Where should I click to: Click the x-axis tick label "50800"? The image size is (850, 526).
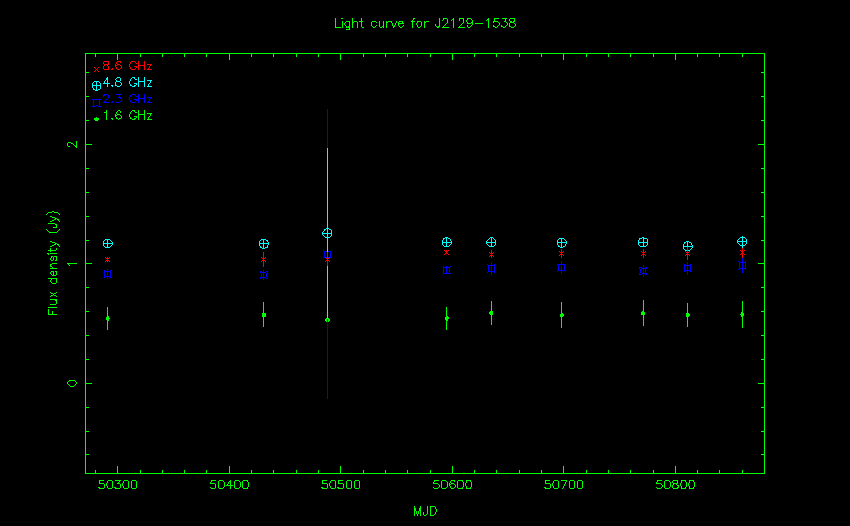point(675,485)
